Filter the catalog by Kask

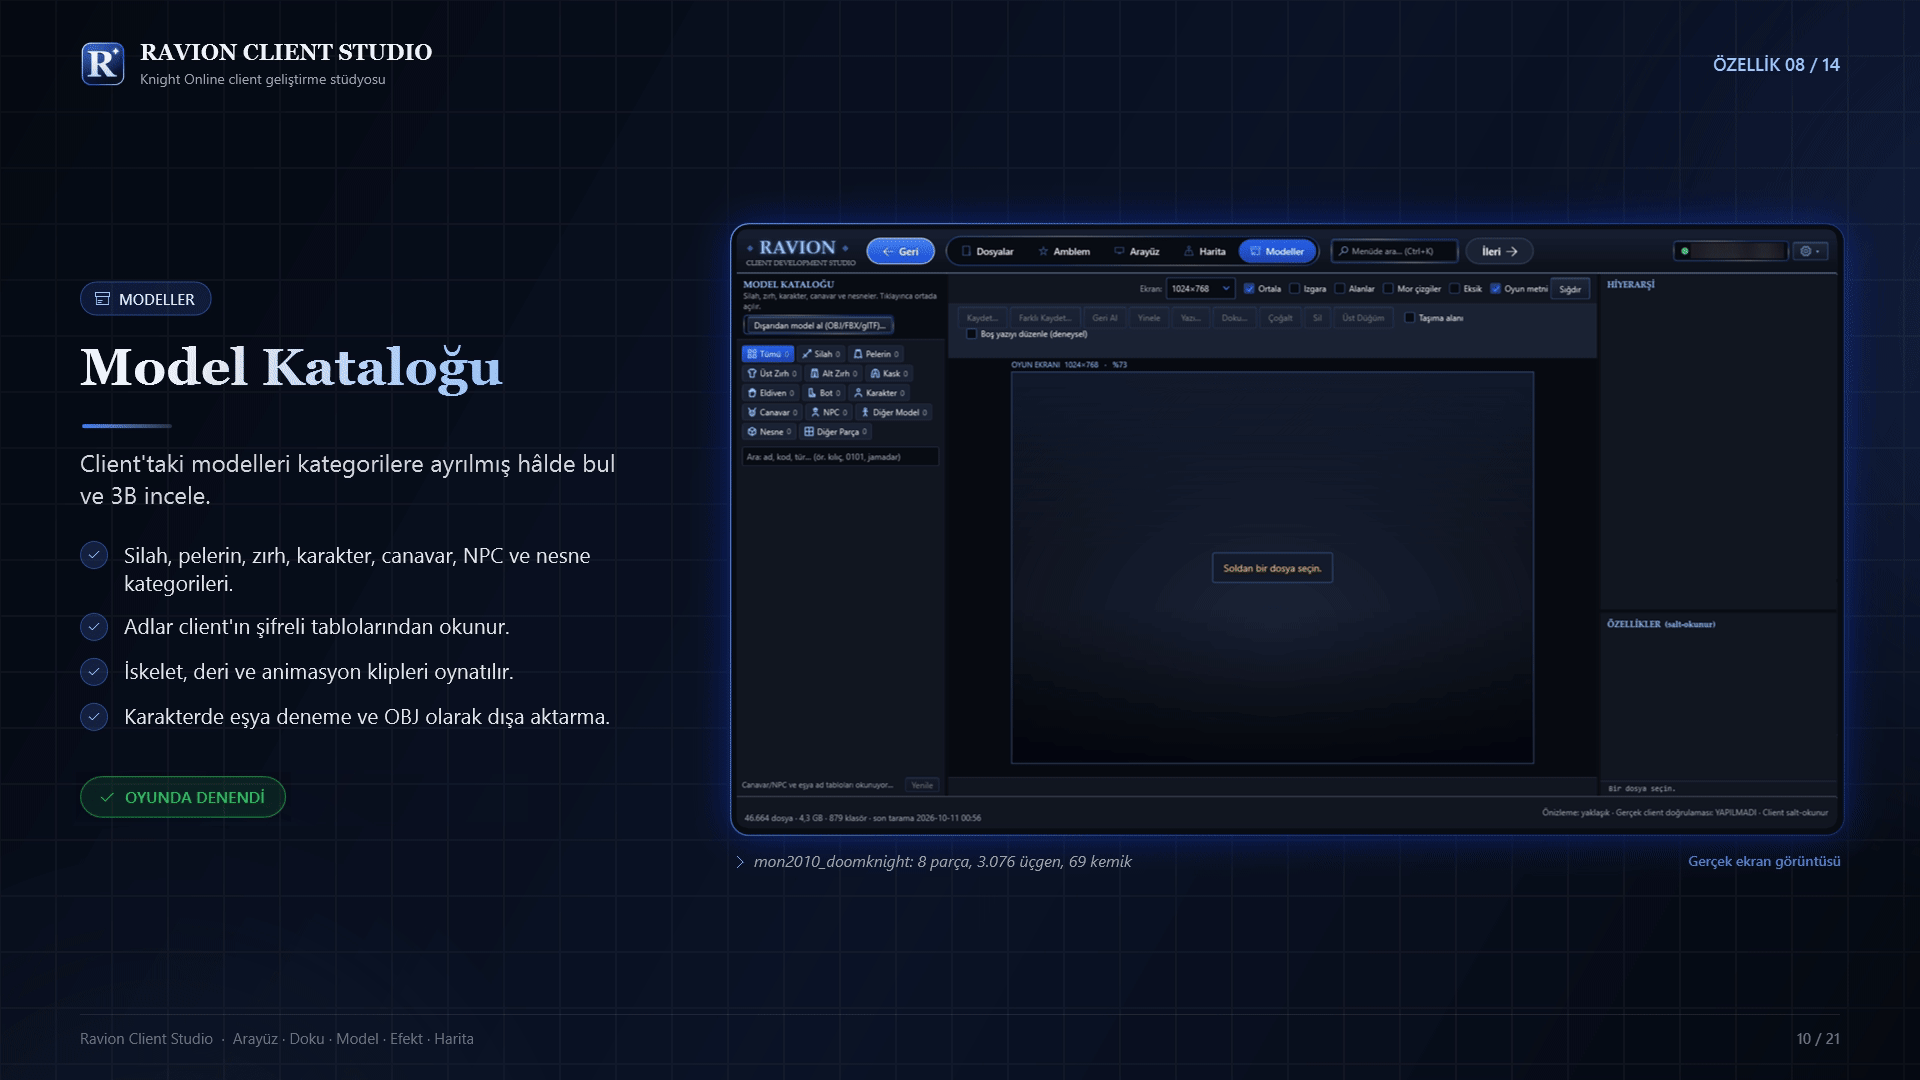coord(889,373)
